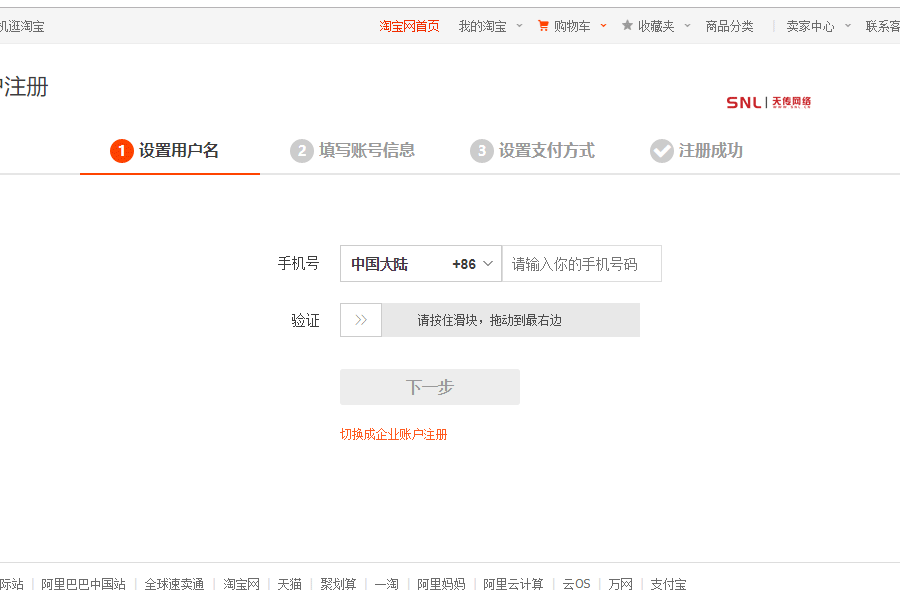Click the SNL 天传网络 logo
This screenshot has height=600, width=900.
pos(768,102)
